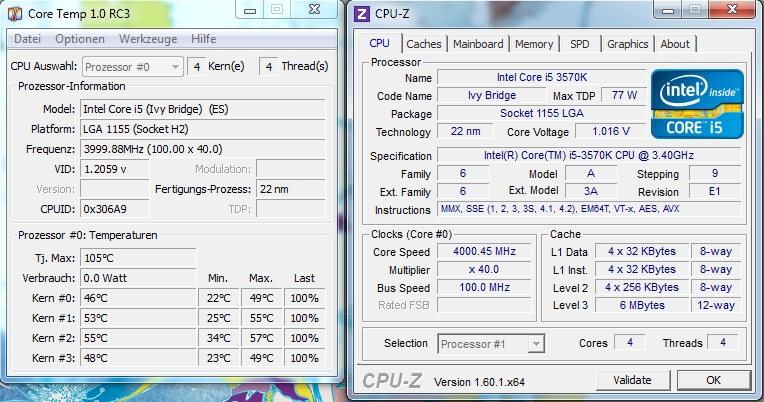Image resolution: width=764 pixels, height=402 pixels.
Task: Click the Kern(e) count box in Core Temp
Action: [x=196, y=67]
